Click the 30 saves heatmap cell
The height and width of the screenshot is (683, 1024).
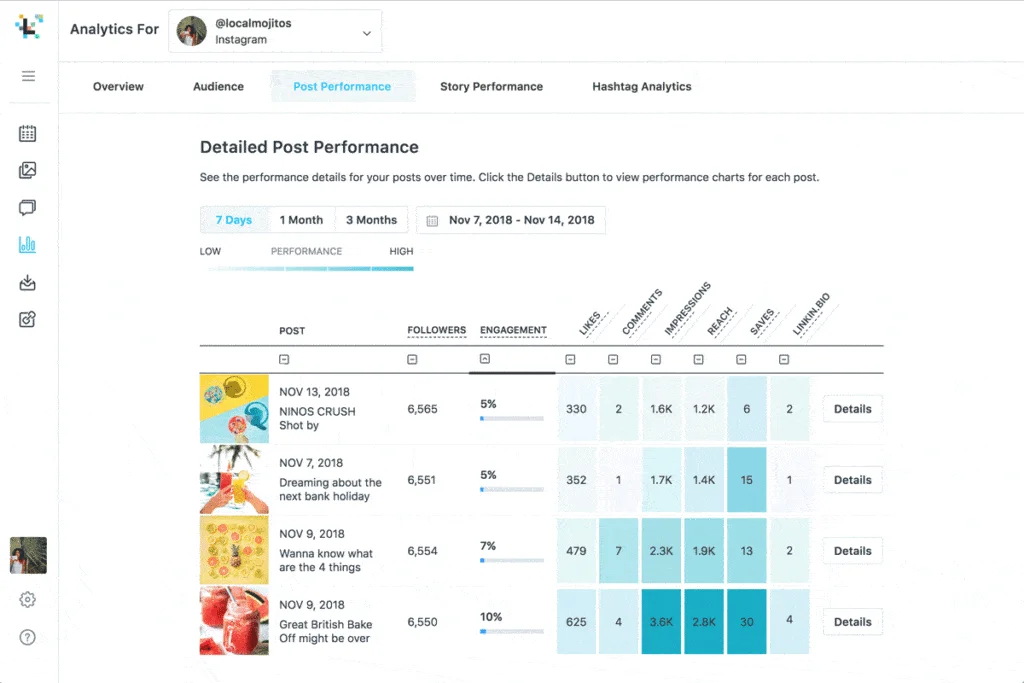[x=747, y=622]
